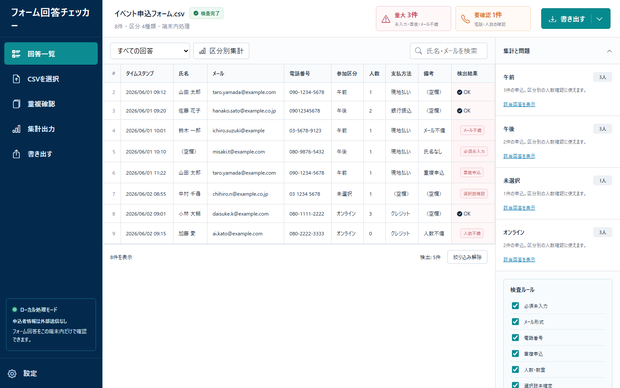Screen dimensions: 620x388
Task: Click the gear icon beside 設定
Action: tap(12, 373)
